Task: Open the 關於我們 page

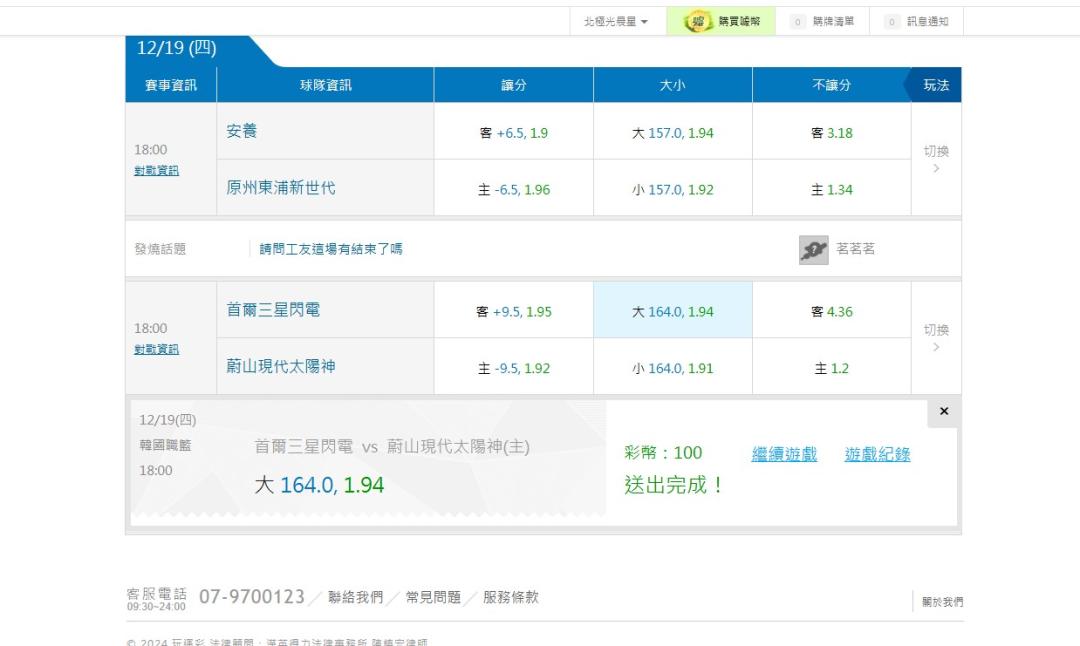Action: [942, 601]
